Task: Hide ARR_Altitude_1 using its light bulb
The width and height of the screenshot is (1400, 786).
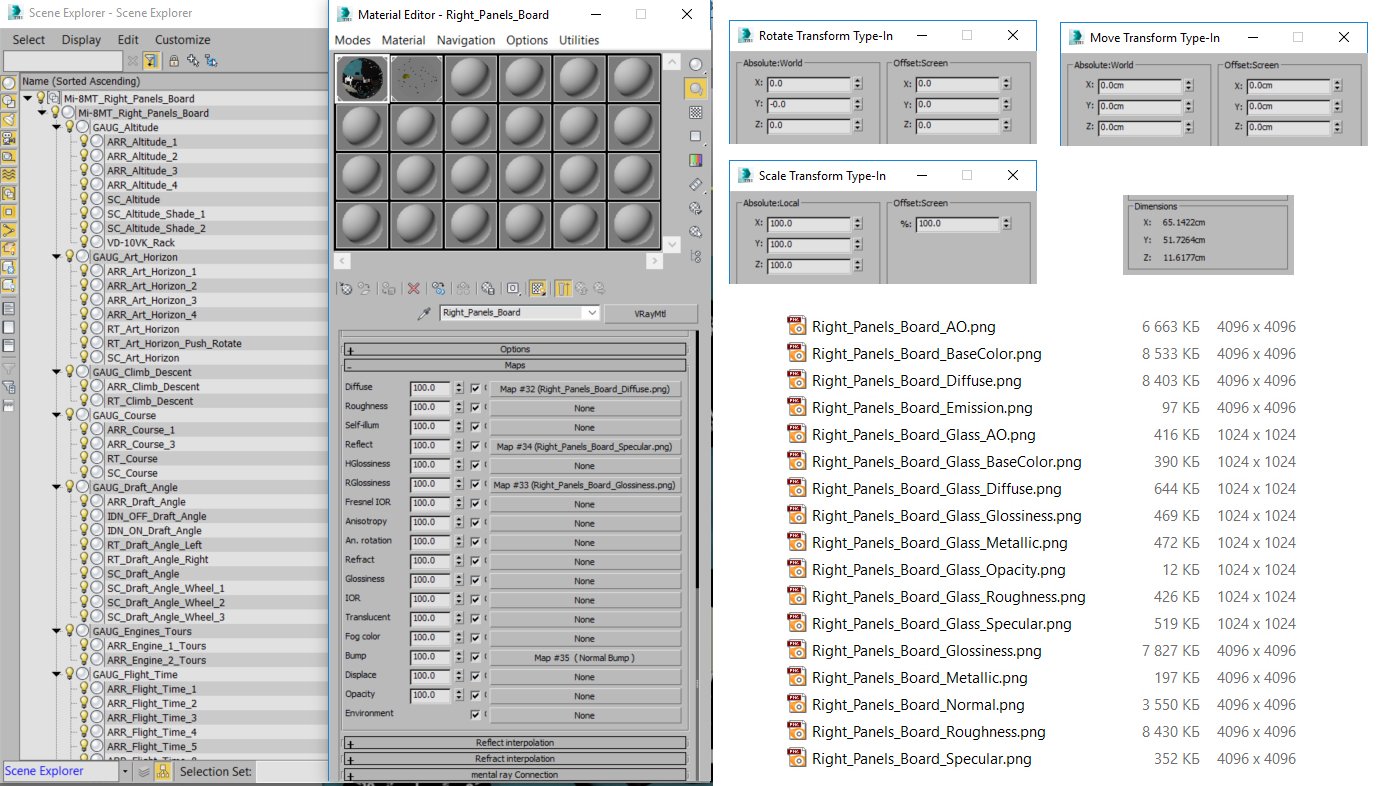Action: coord(84,142)
